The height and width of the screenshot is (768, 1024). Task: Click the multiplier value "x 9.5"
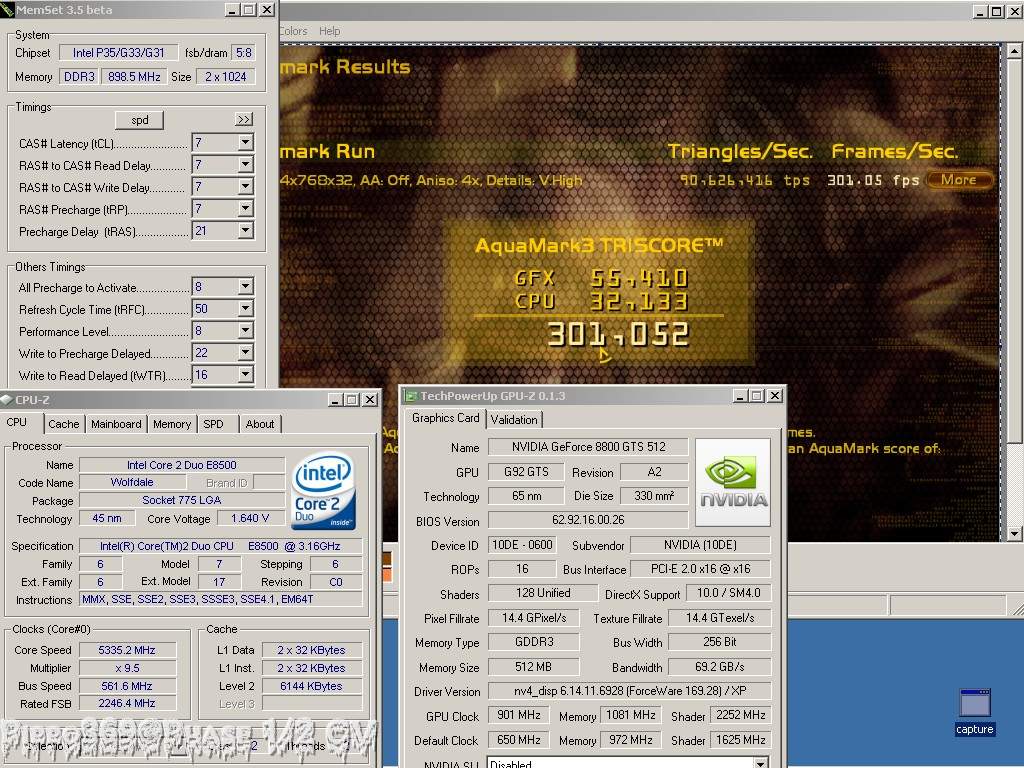pyautogui.click(x=127, y=668)
